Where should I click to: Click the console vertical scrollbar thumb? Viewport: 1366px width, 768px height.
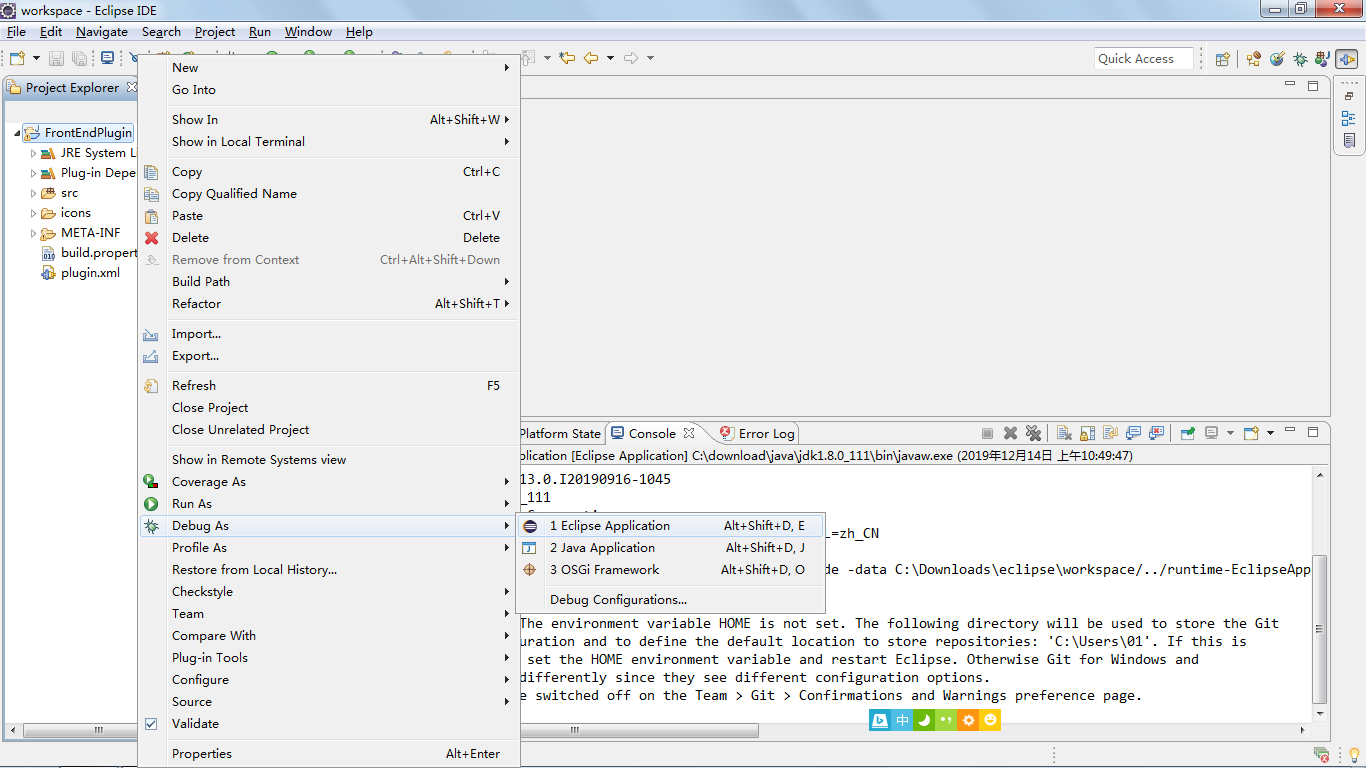coord(1320,630)
